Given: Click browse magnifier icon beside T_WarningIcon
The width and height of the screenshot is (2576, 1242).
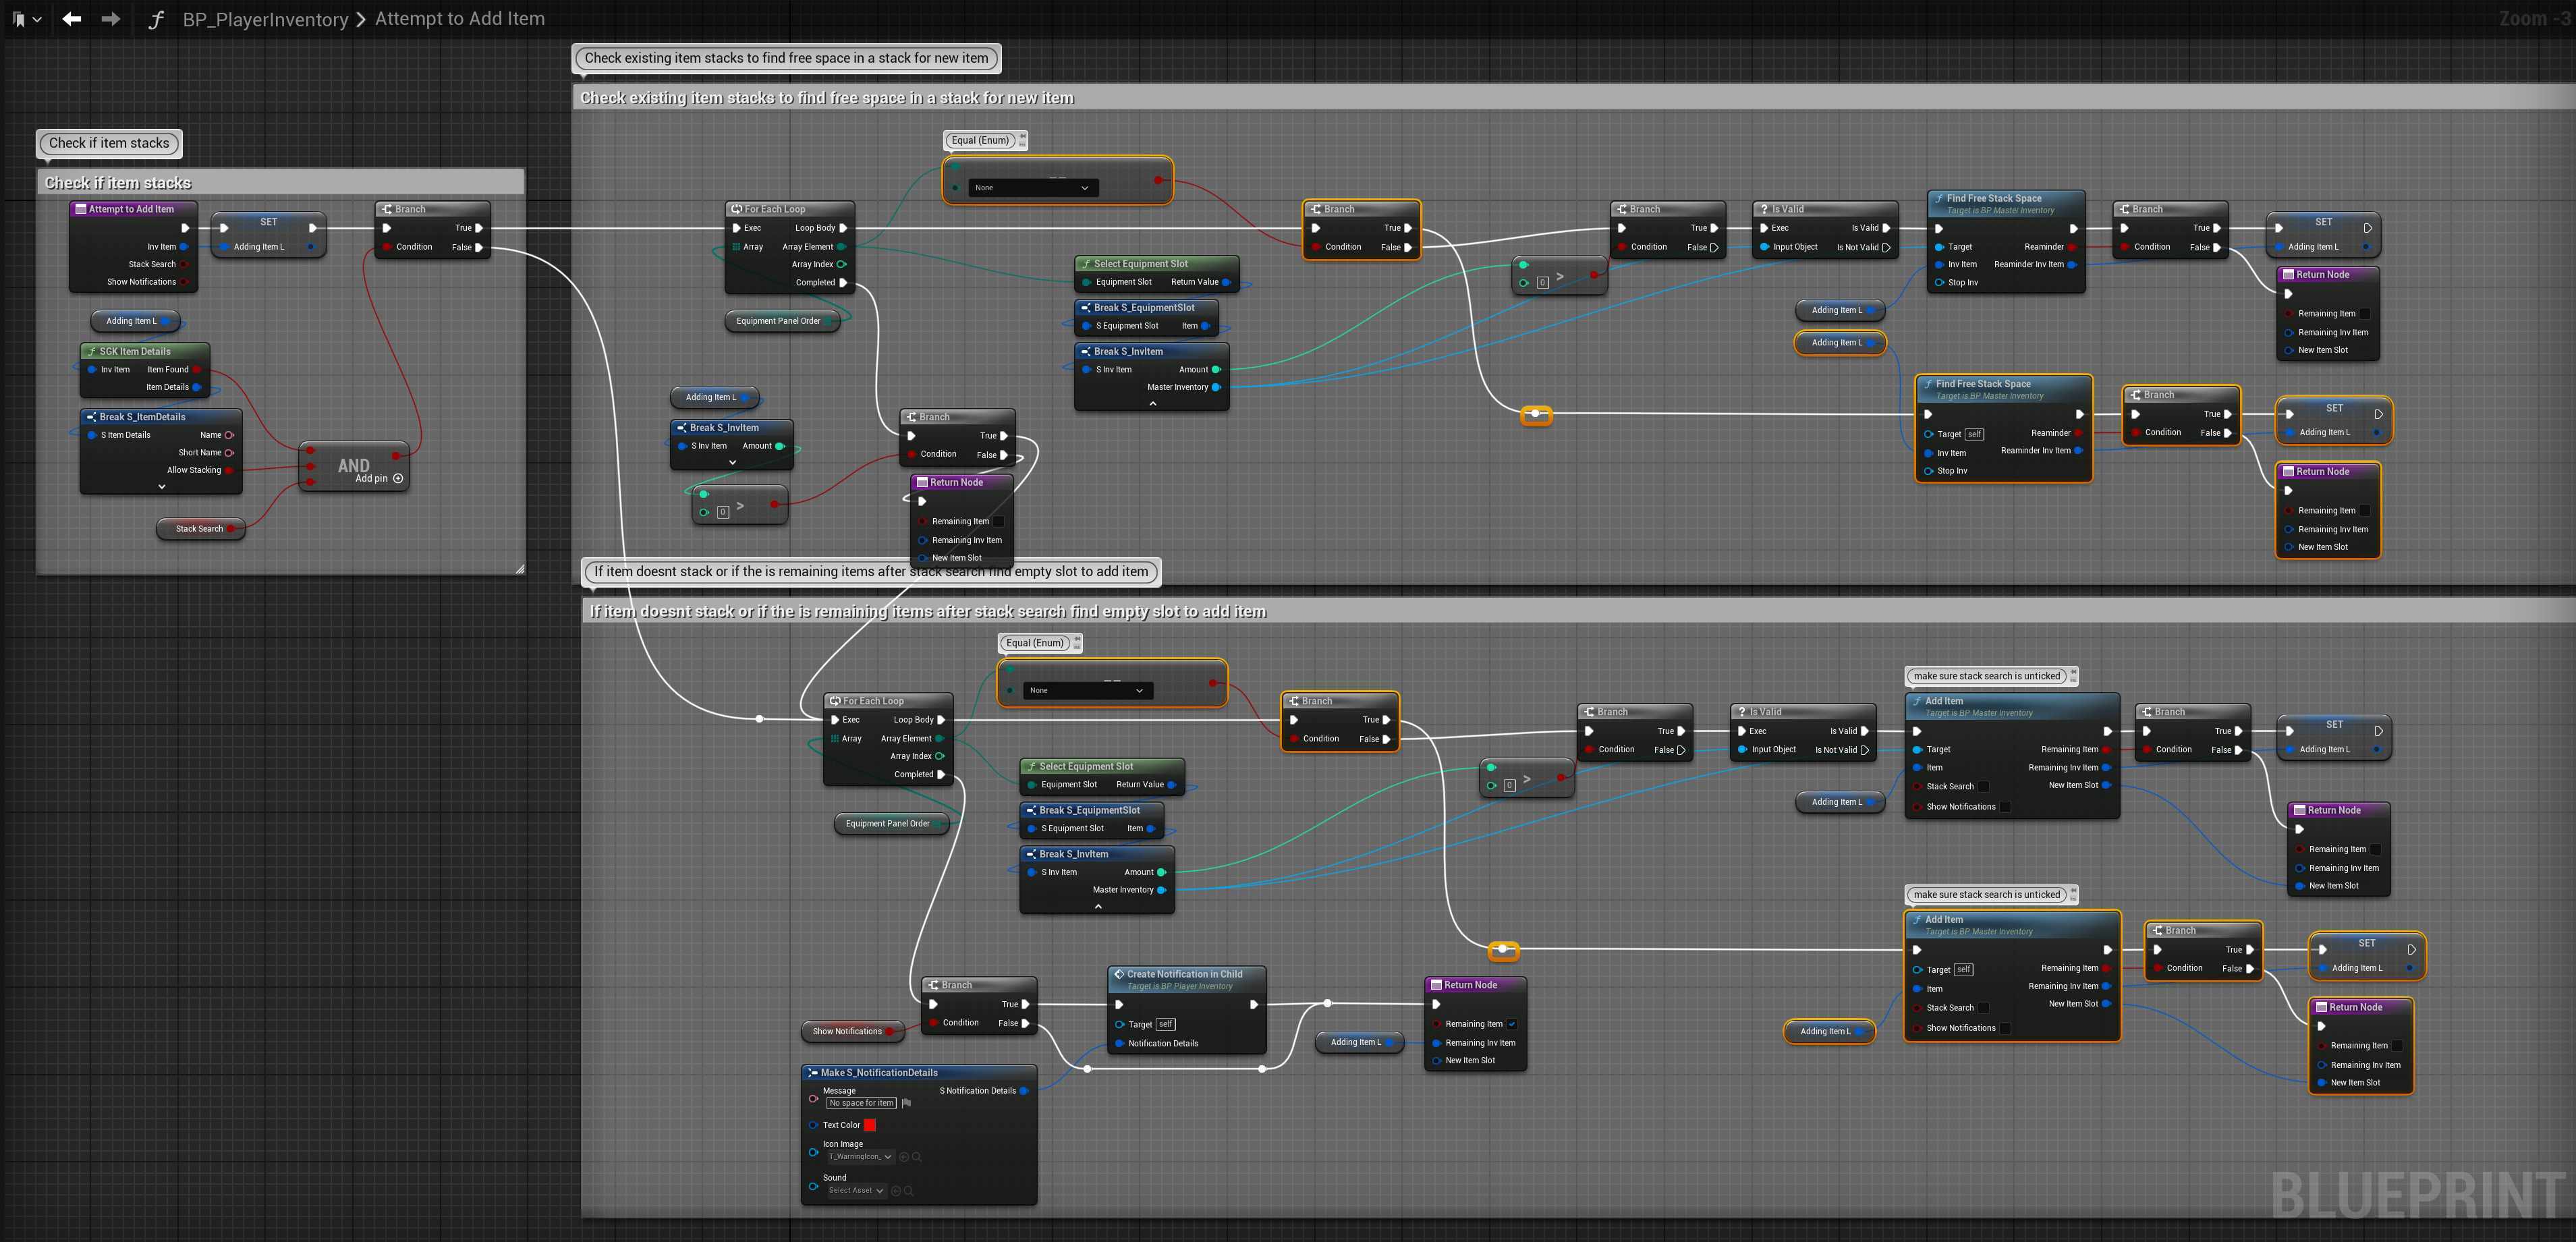Looking at the screenshot, I should pos(917,1157).
